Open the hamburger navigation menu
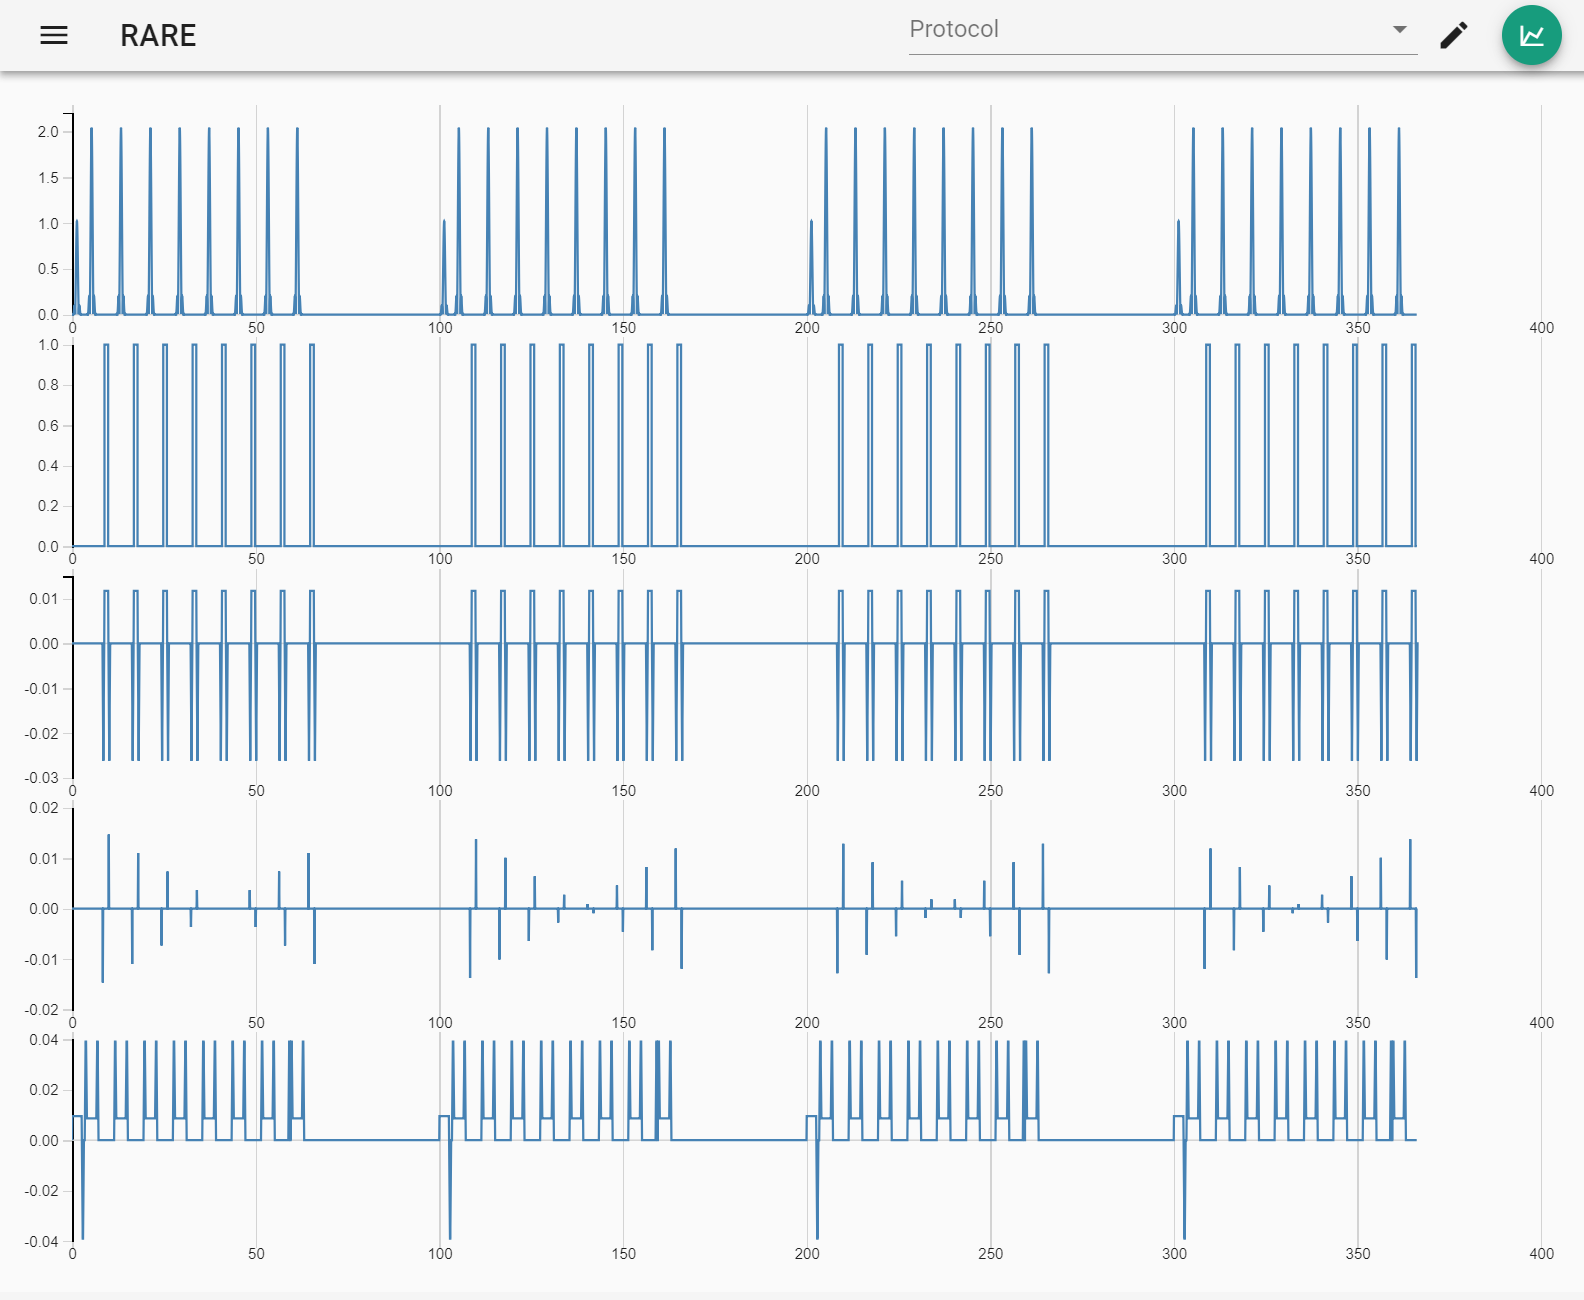This screenshot has height=1300, width=1584. [54, 35]
